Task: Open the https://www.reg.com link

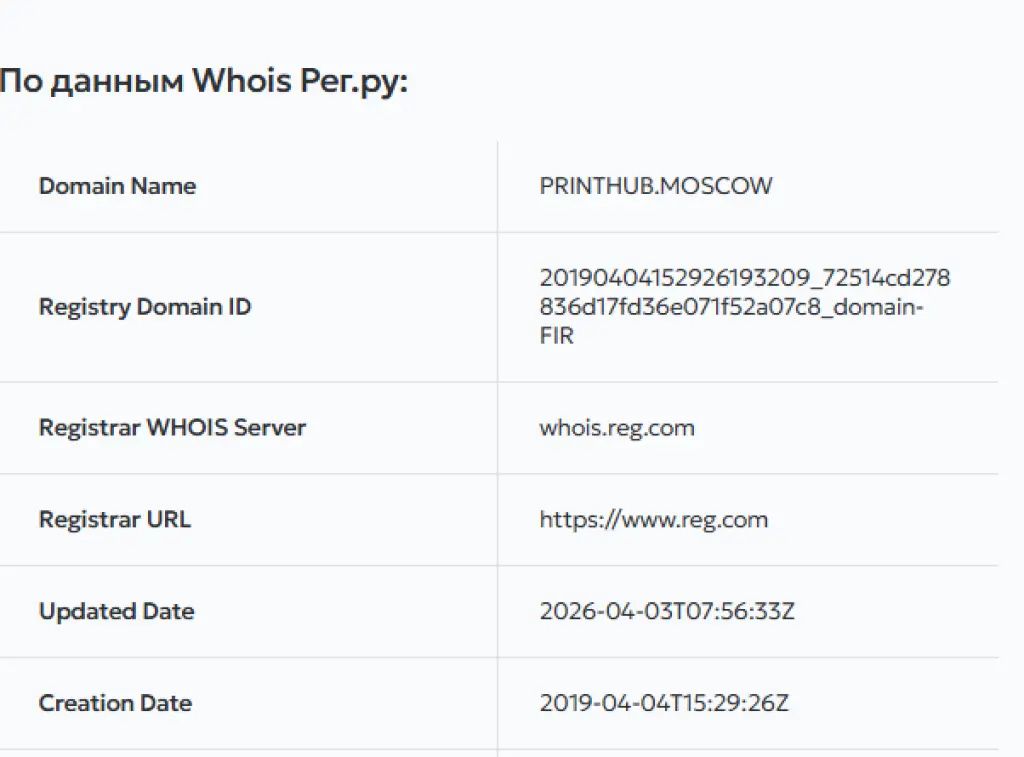Action: click(654, 521)
